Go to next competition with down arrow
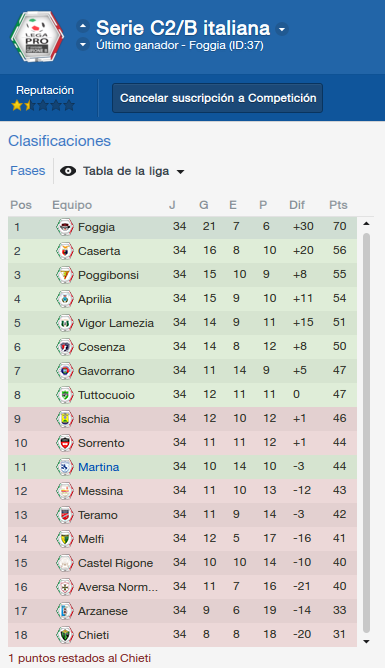The height and width of the screenshot is (668, 385). [x=83, y=44]
